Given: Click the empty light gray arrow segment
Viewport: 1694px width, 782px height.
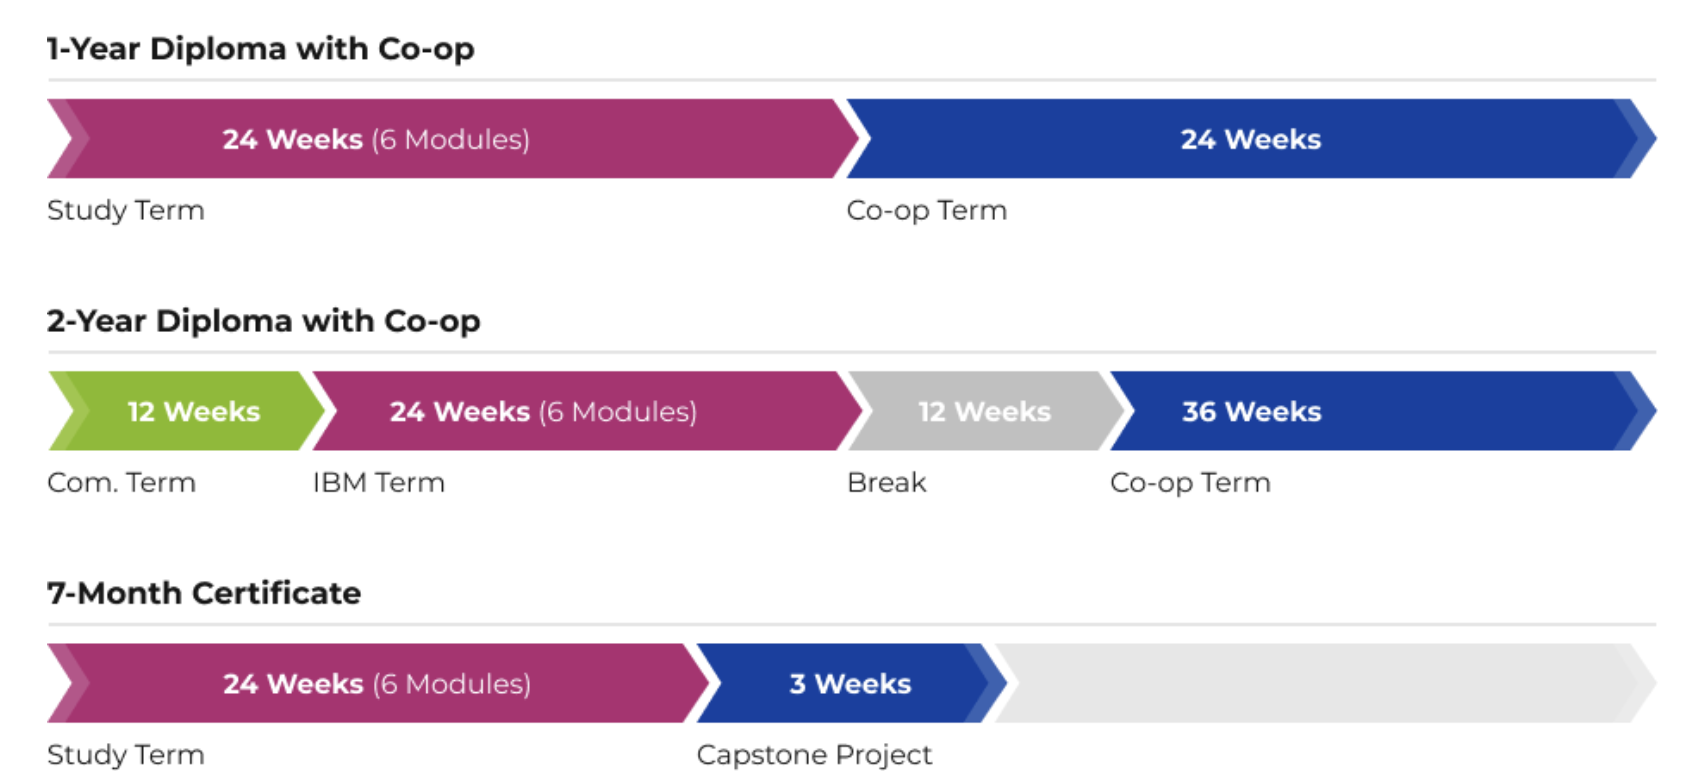Looking at the screenshot, I should (1325, 683).
